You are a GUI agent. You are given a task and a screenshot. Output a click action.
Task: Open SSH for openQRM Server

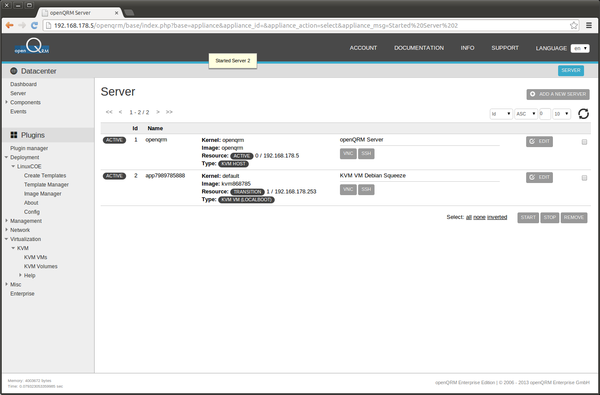coord(366,153)
